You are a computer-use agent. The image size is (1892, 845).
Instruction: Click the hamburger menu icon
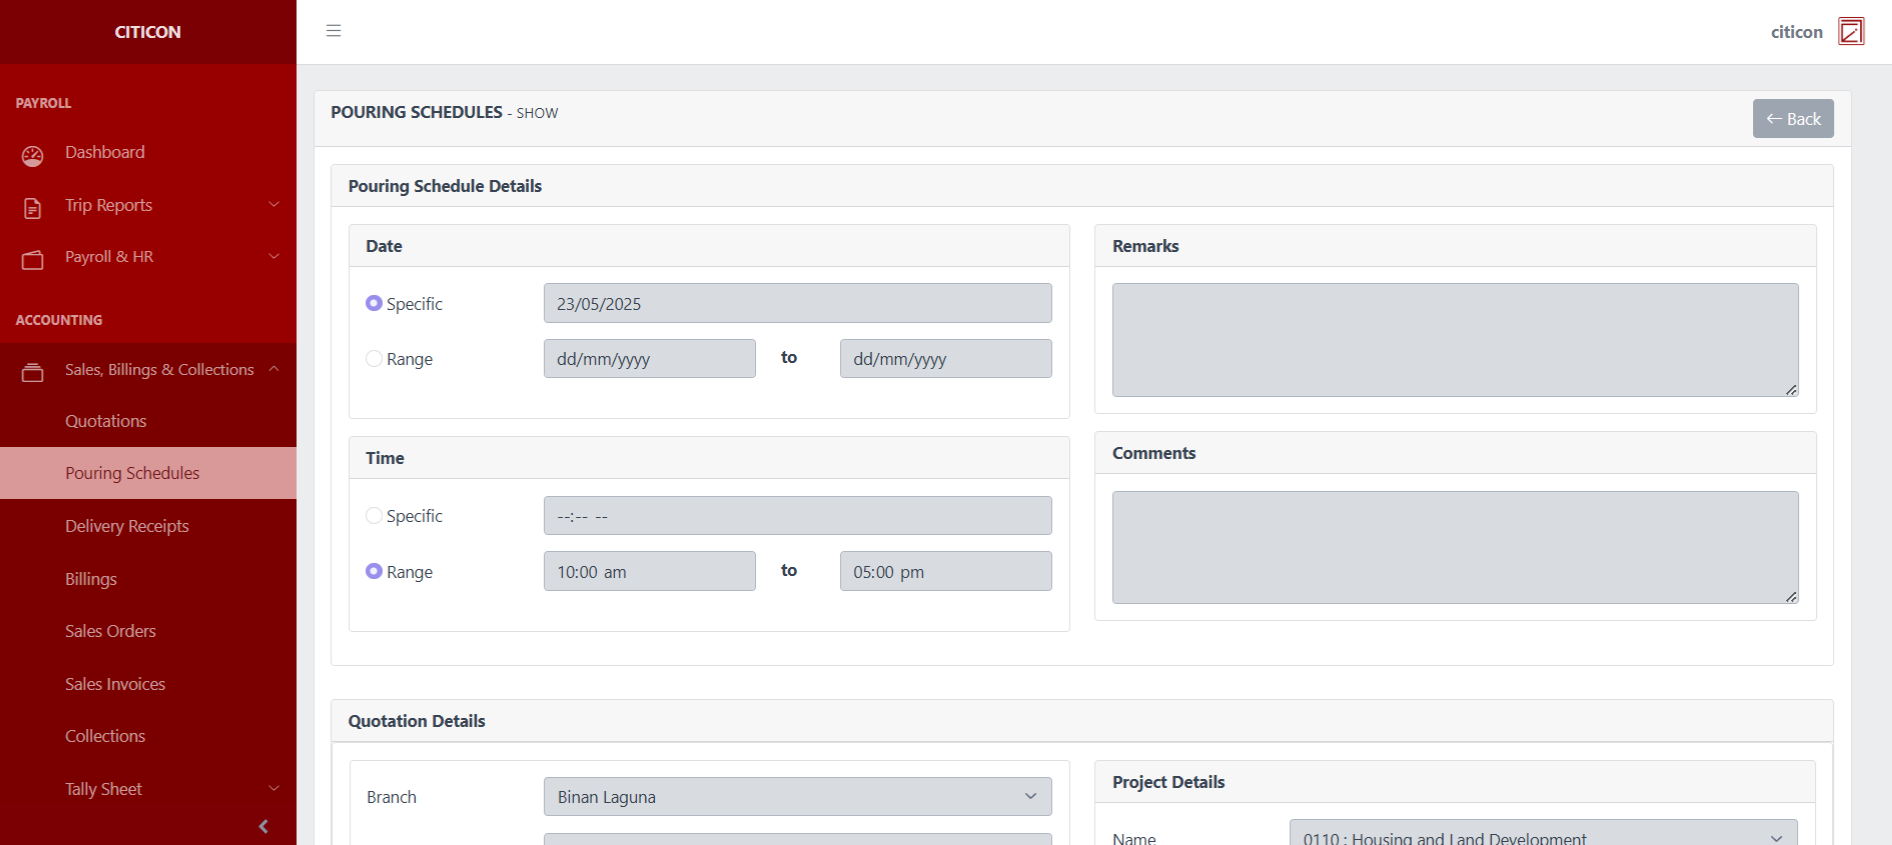[333, 31]
